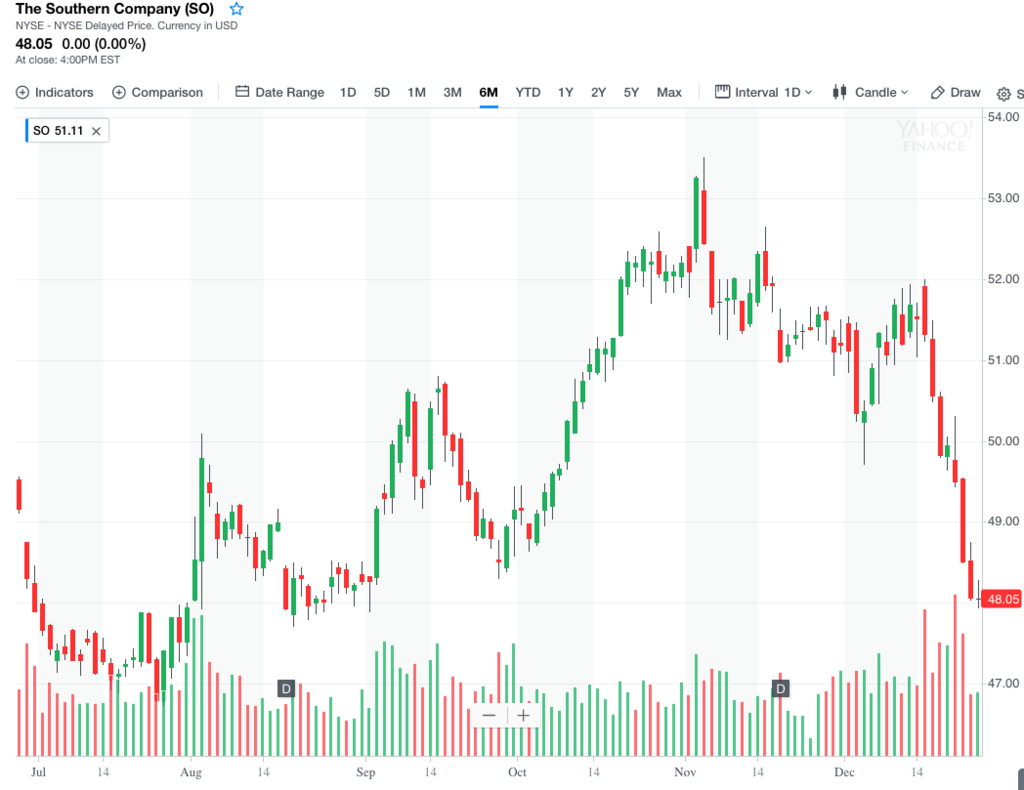The width and height of the screenshot is (1024, 790).
Task: Add SO to watchlist with star icon
Action: coord(236,9)
